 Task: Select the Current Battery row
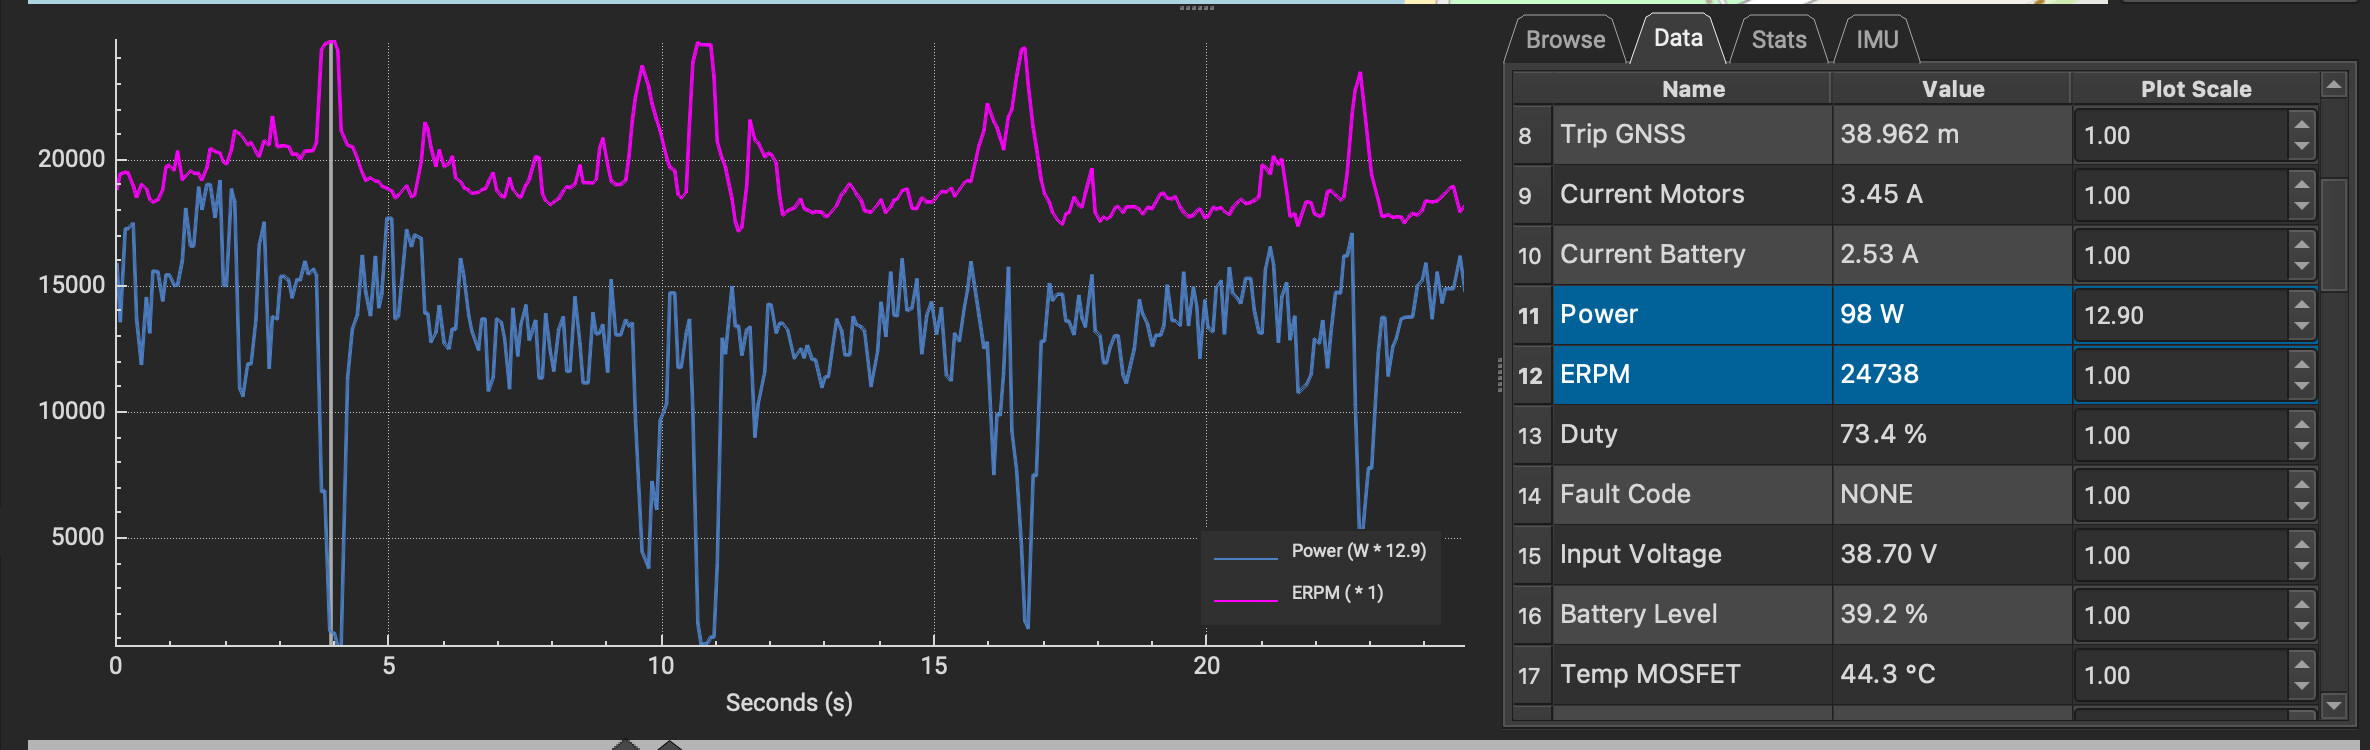pos(1690,255)
